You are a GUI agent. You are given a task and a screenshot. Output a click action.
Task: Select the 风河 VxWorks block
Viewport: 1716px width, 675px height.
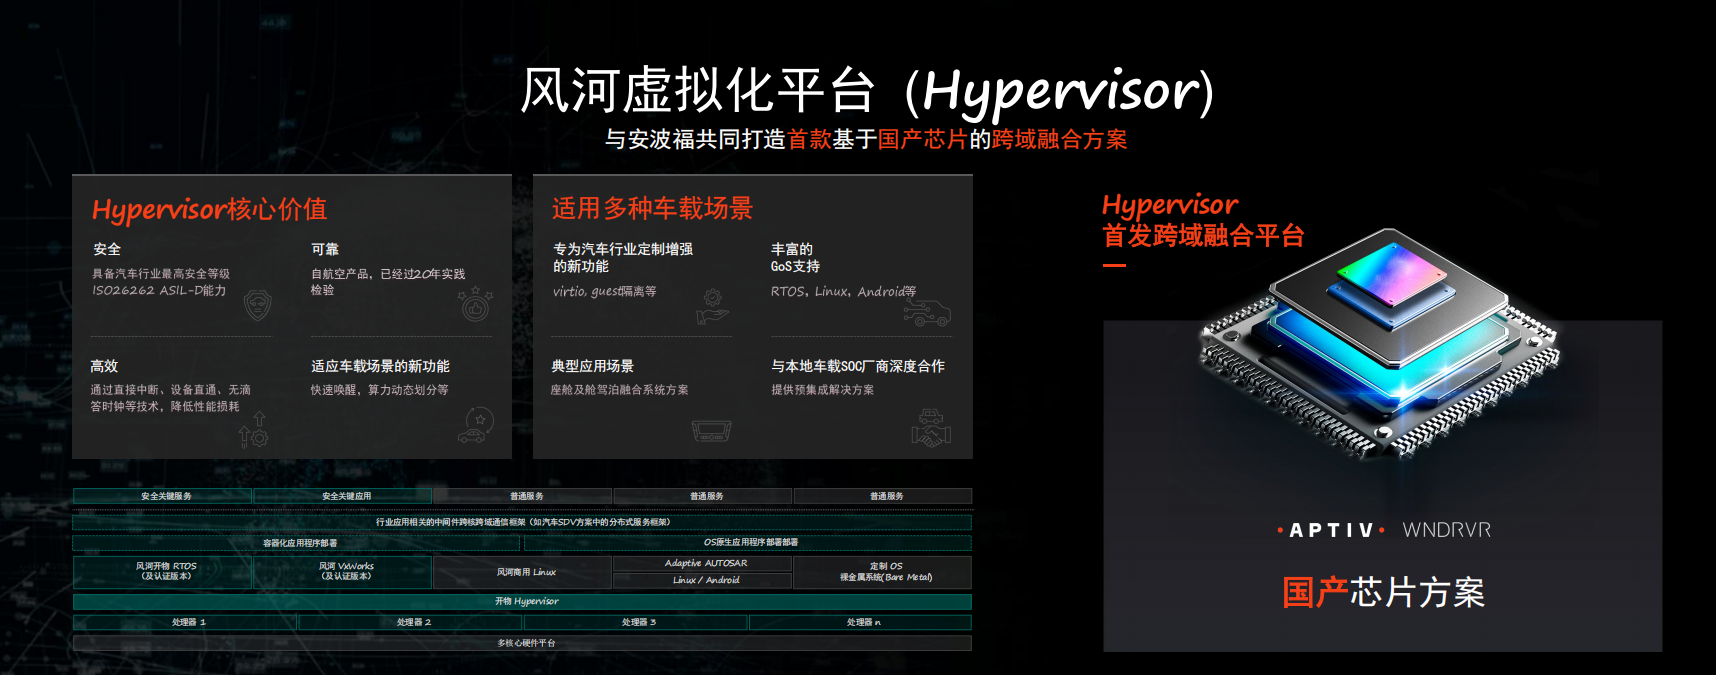344,571
